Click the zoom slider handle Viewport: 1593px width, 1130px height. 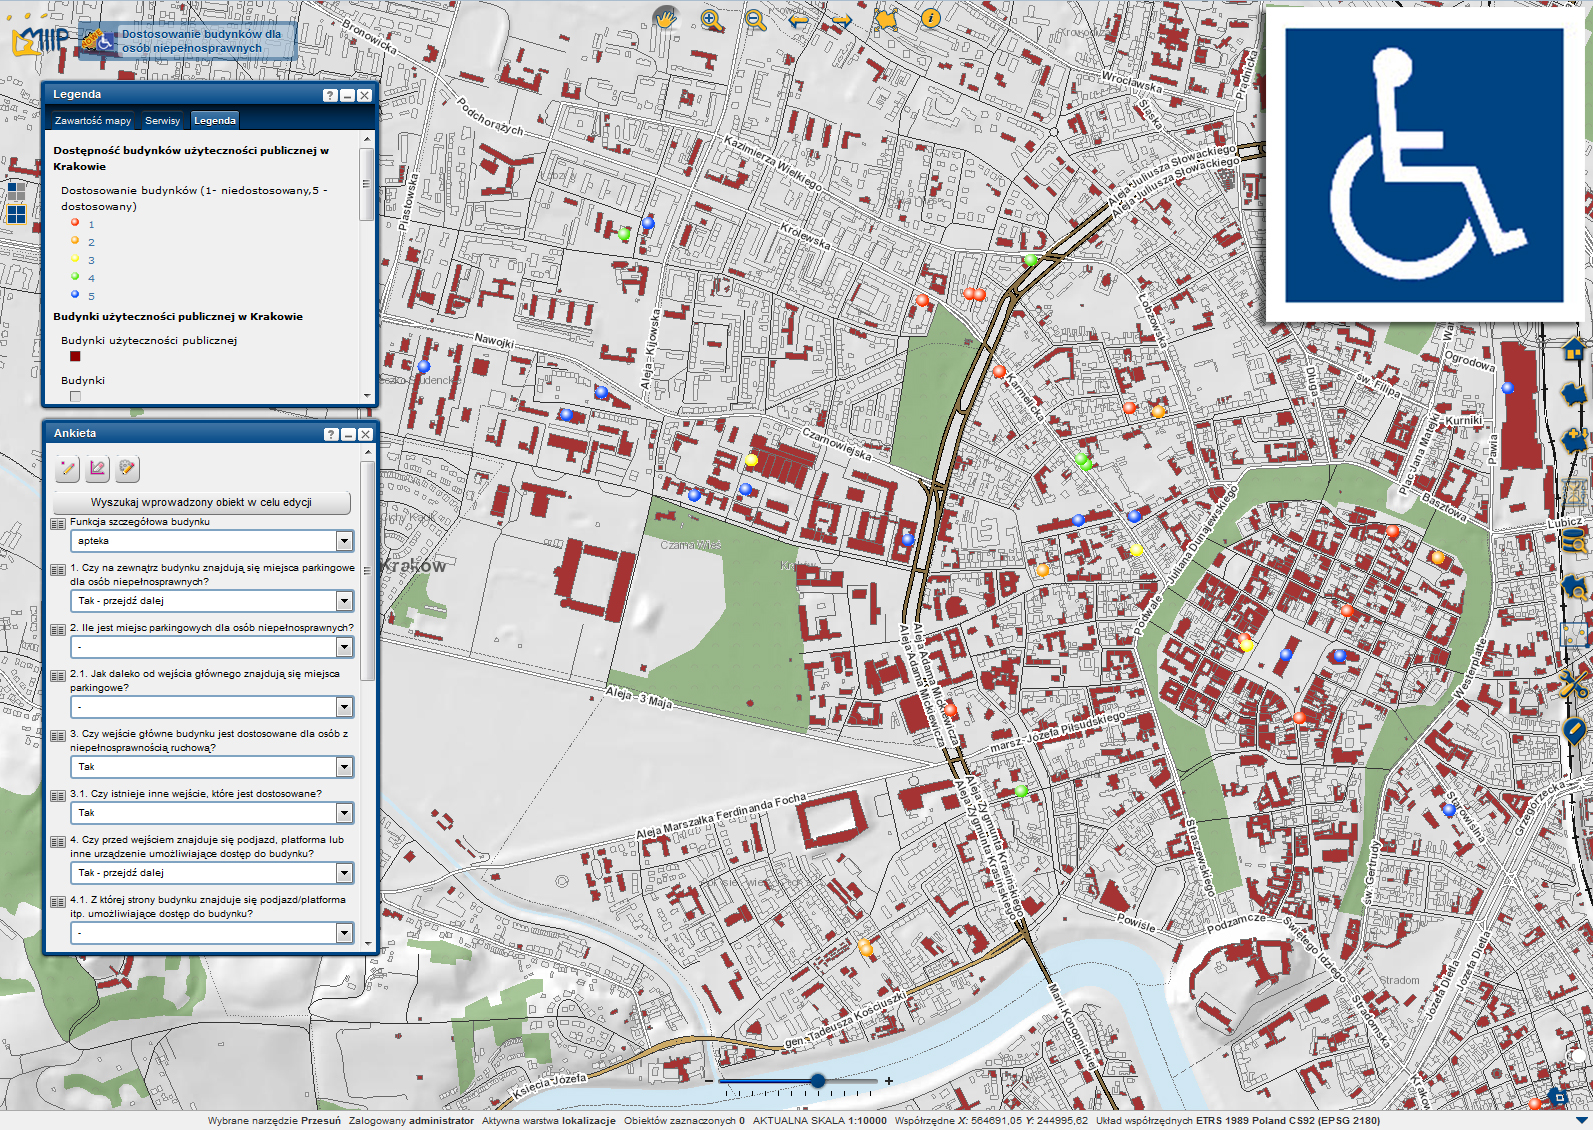point(818,1080)
